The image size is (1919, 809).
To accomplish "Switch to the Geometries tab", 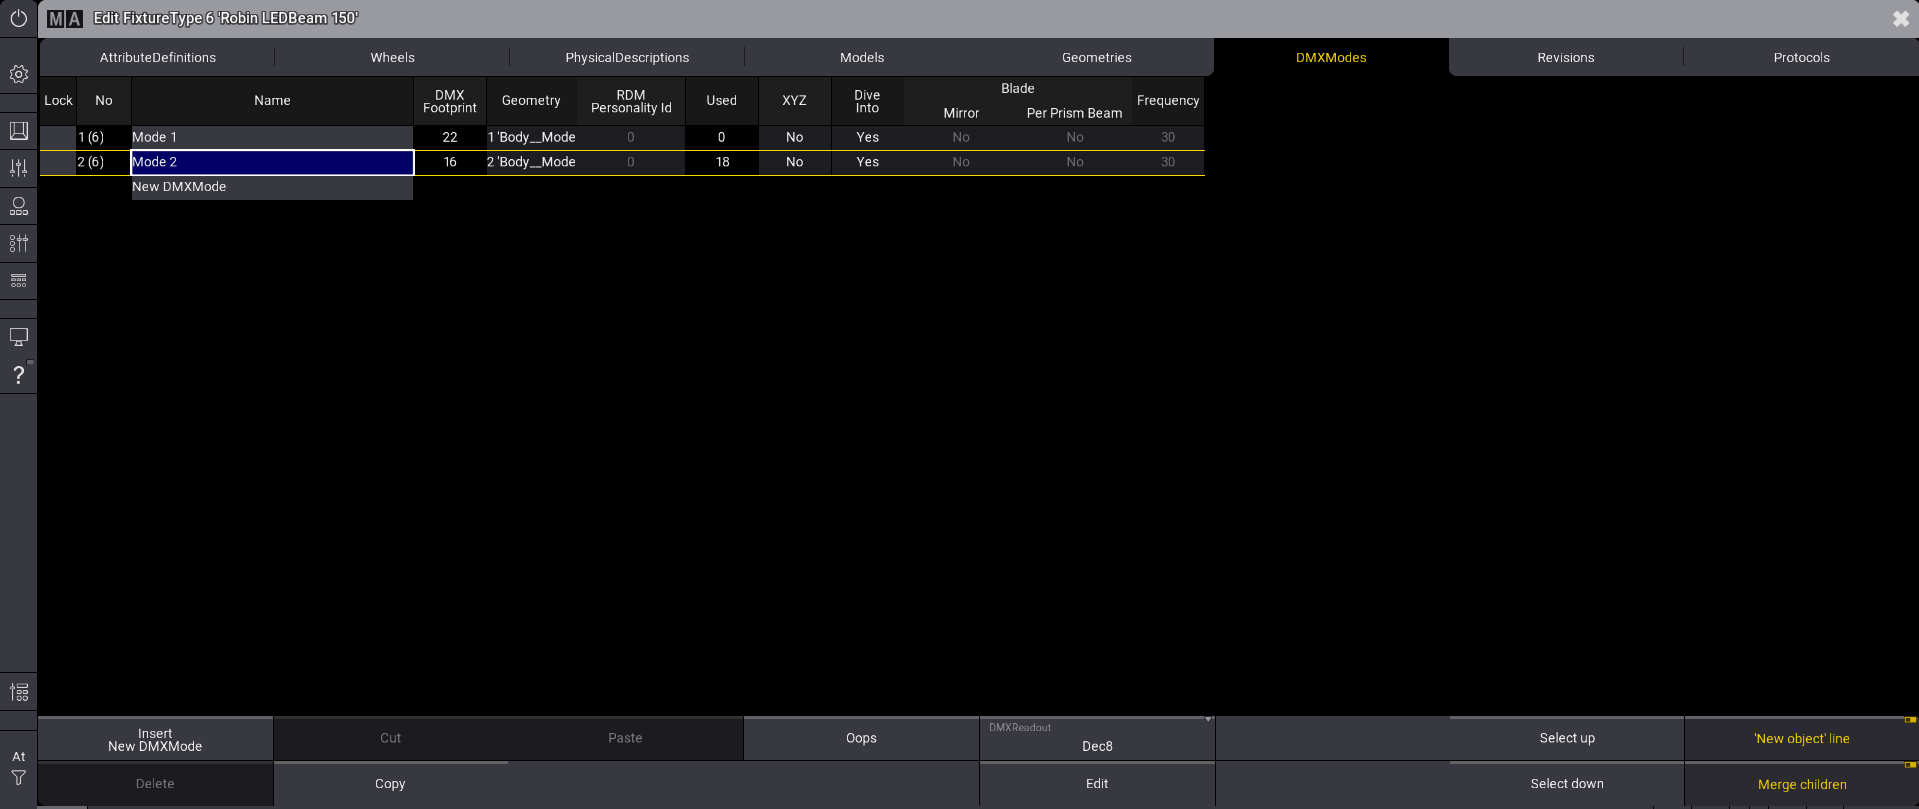I will tap(1096, 58).
